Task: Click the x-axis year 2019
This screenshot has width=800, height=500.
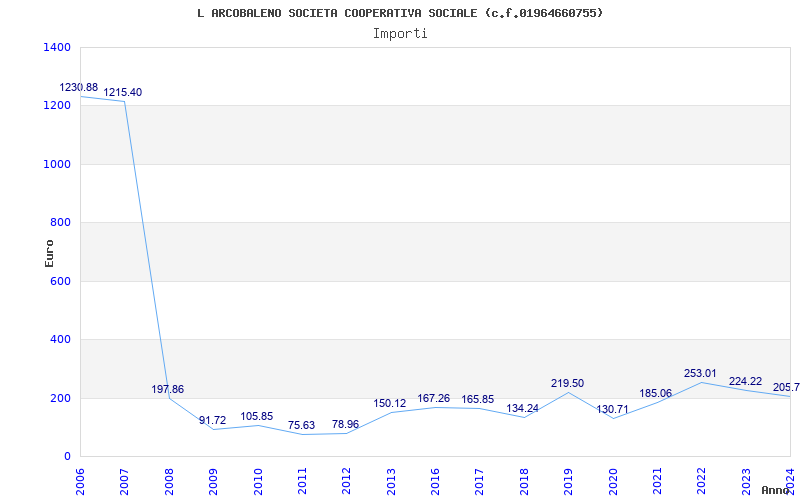Action: (x=568, y=481)
